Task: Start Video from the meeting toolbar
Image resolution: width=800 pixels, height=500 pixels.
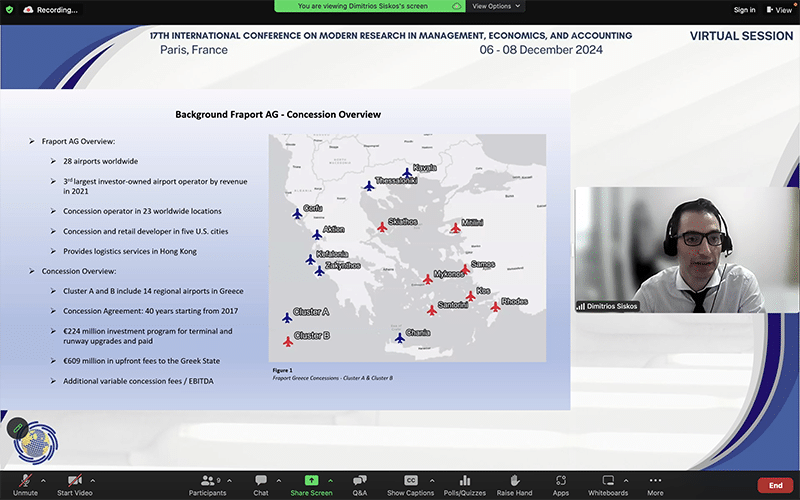Action: 74,483
